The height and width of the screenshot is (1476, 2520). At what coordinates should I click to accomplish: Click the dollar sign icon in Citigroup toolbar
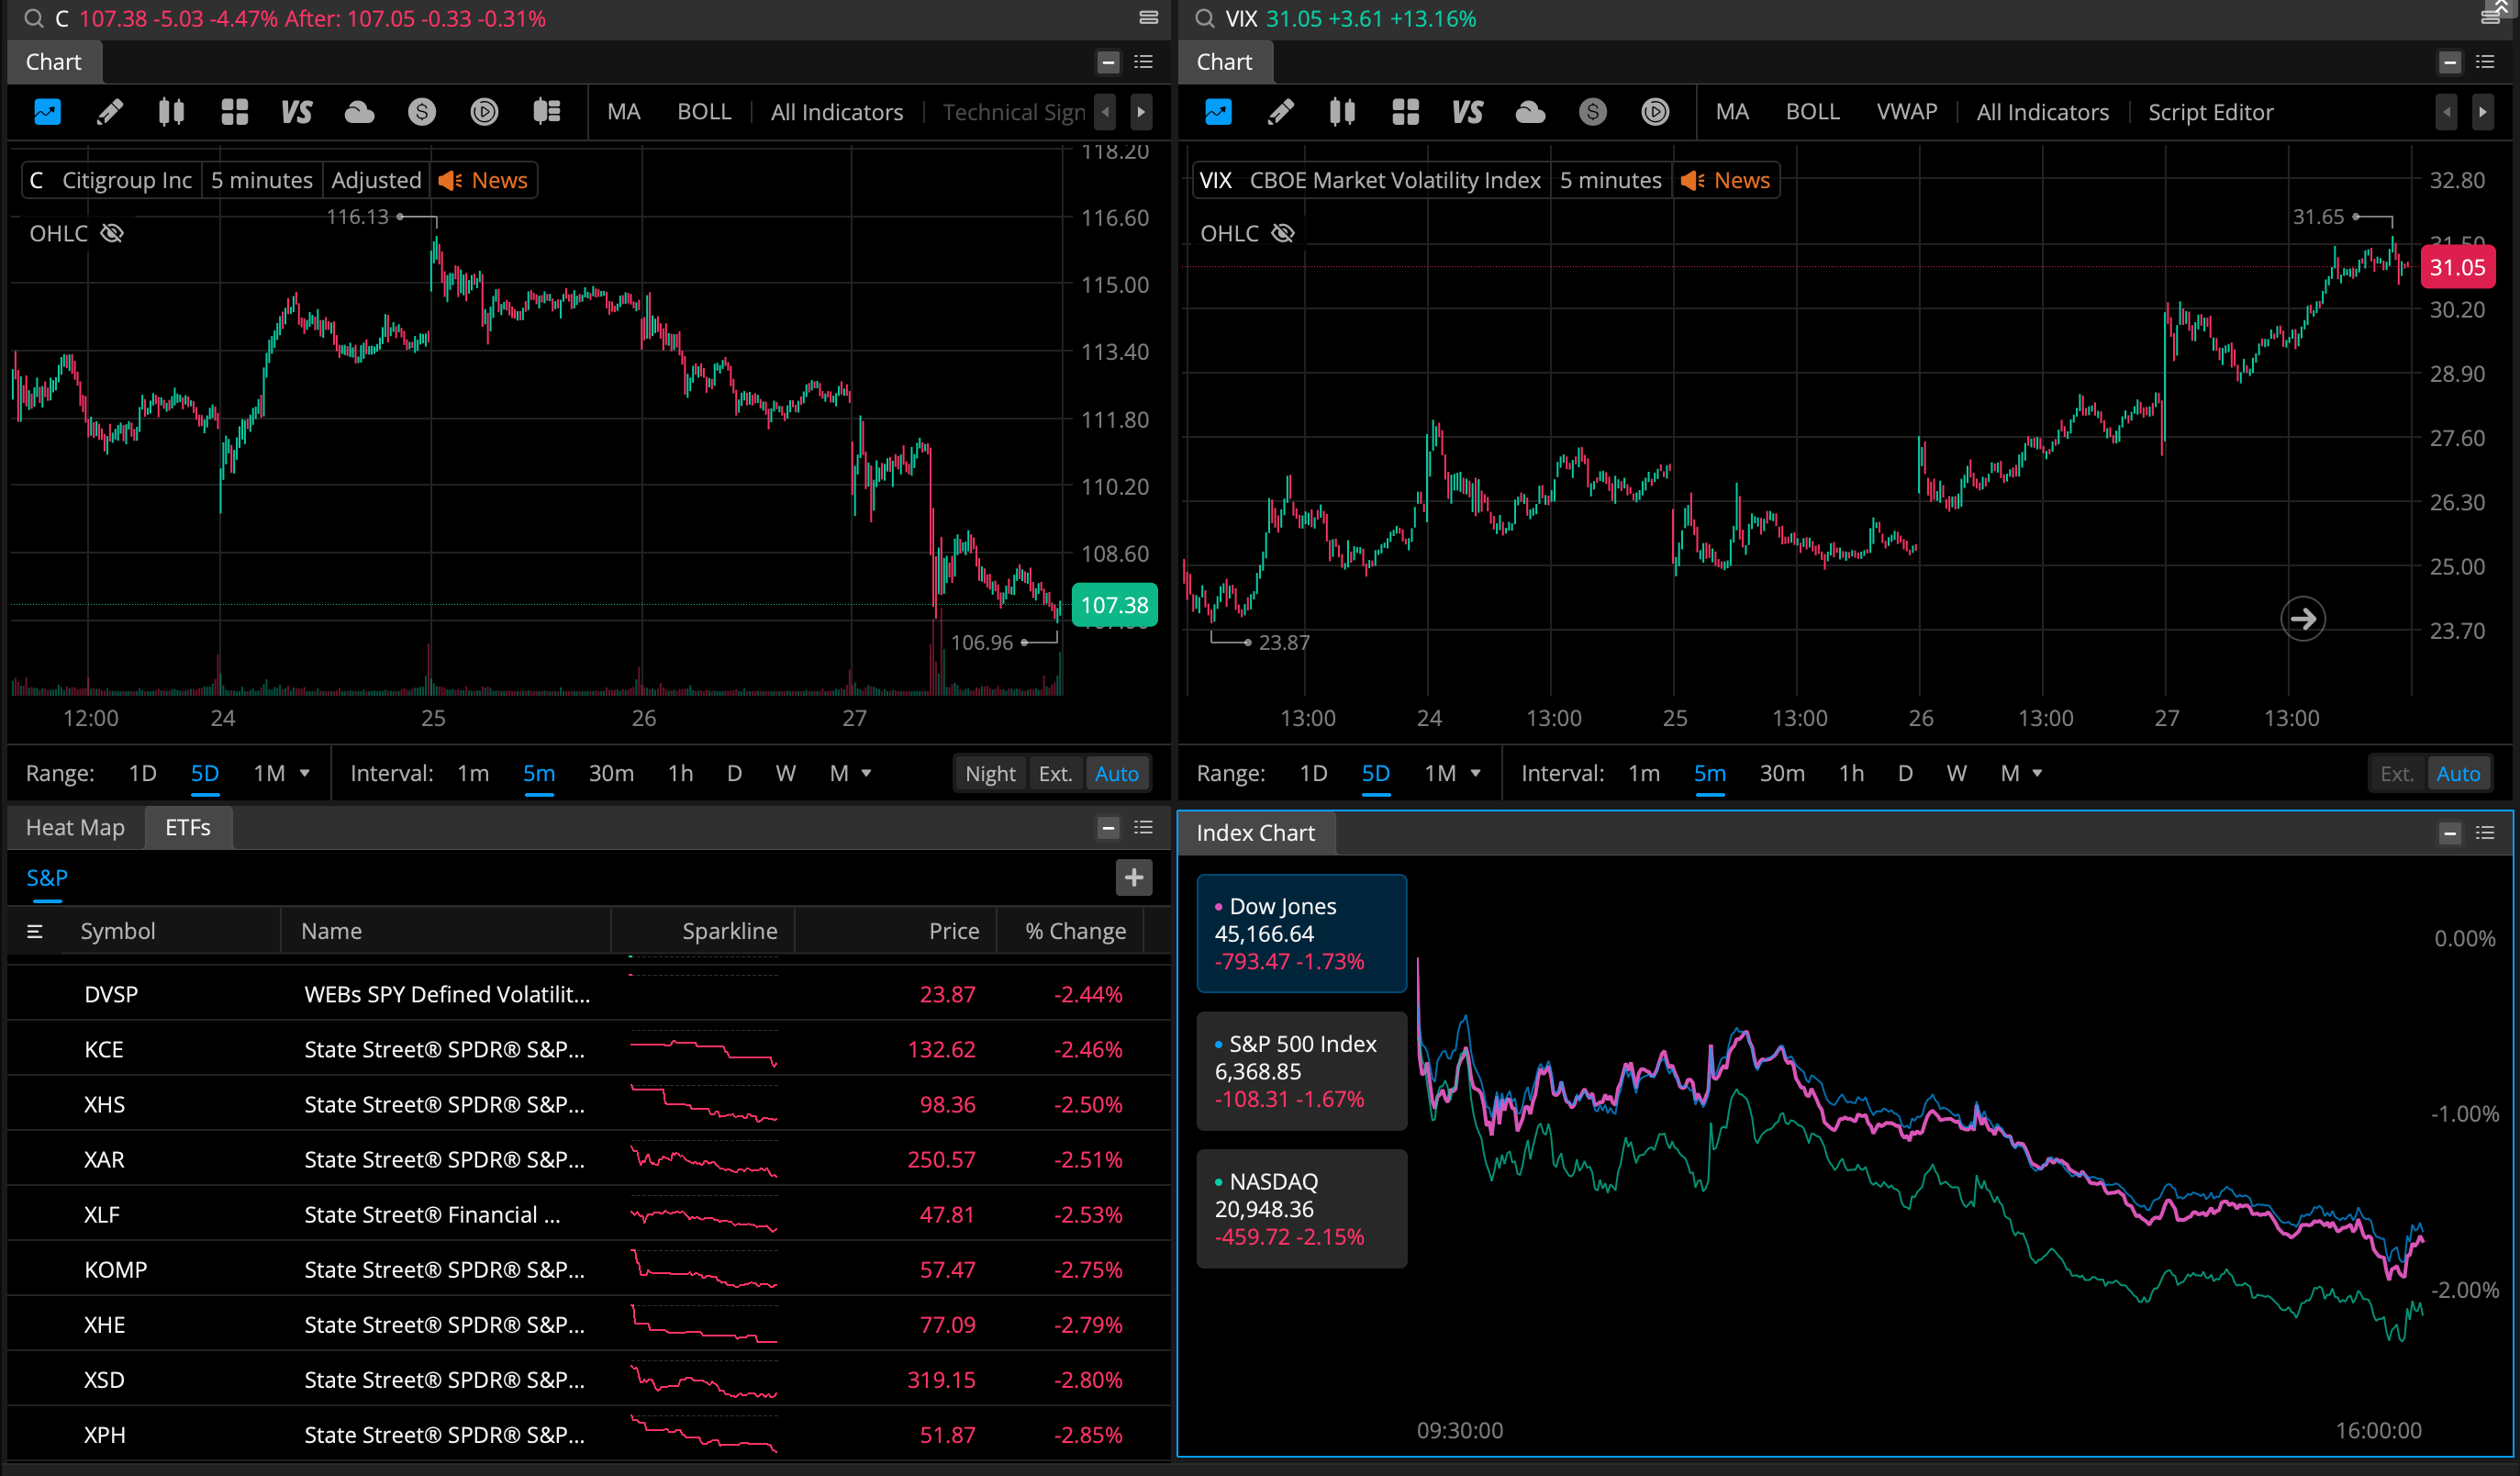click(422, 112)
